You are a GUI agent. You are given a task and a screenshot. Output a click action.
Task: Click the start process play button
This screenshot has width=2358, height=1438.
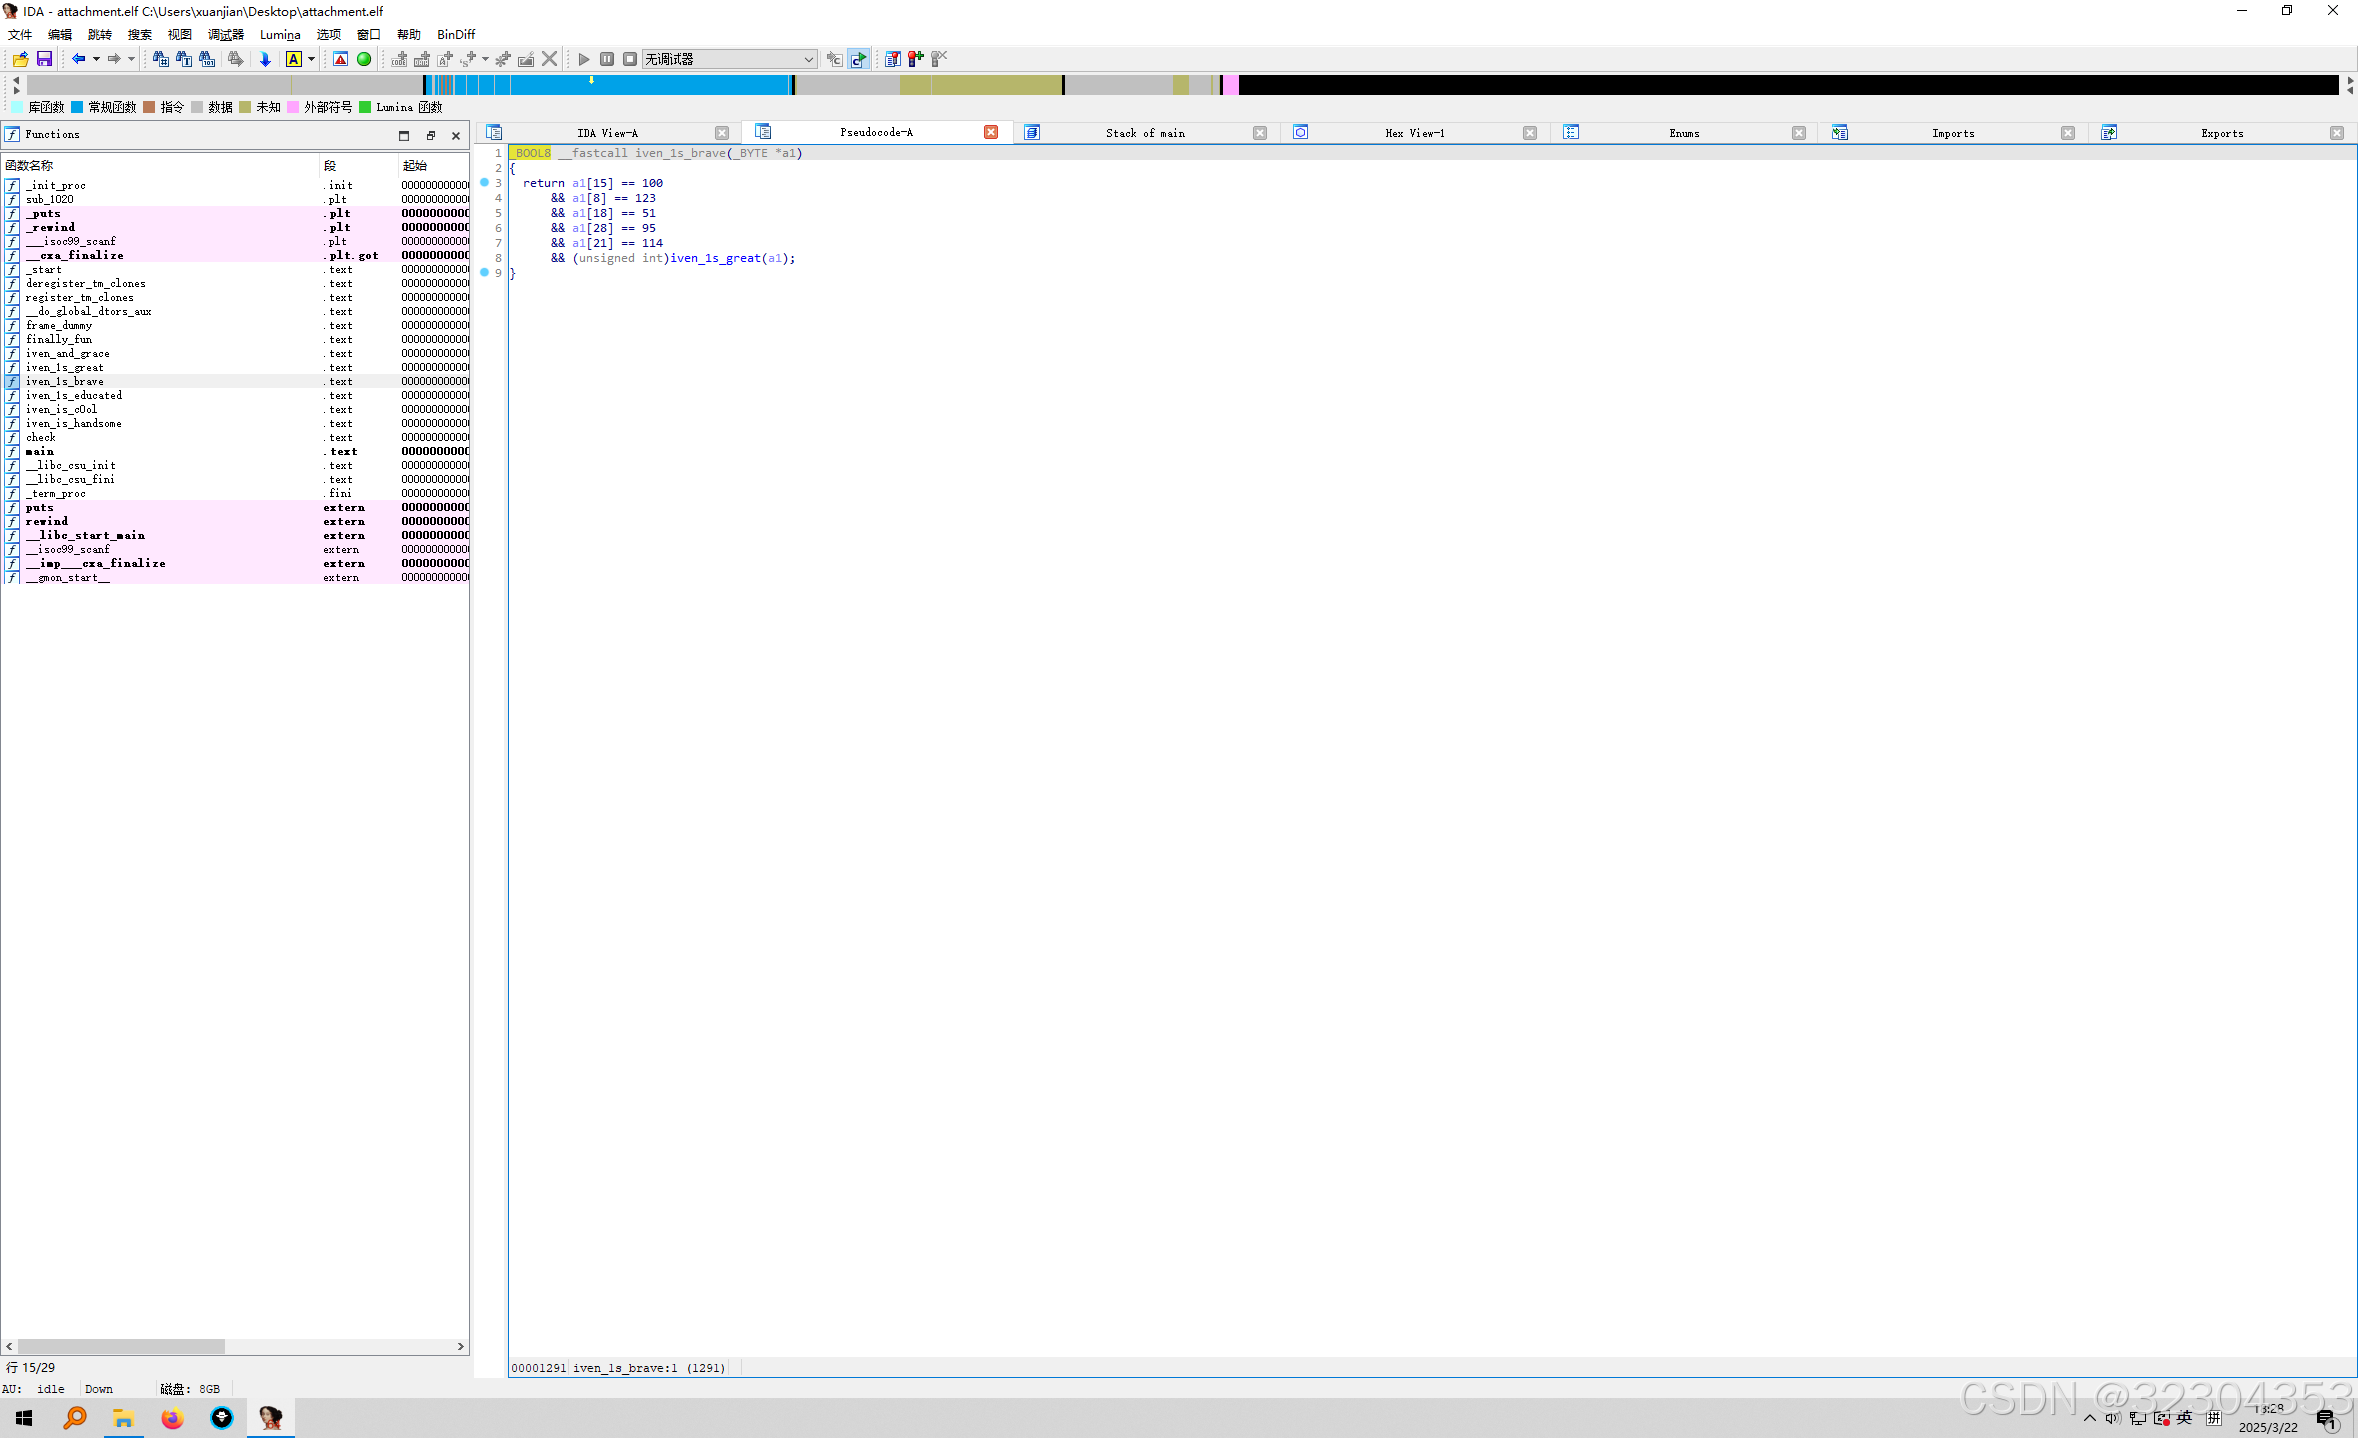pos(584,59)
